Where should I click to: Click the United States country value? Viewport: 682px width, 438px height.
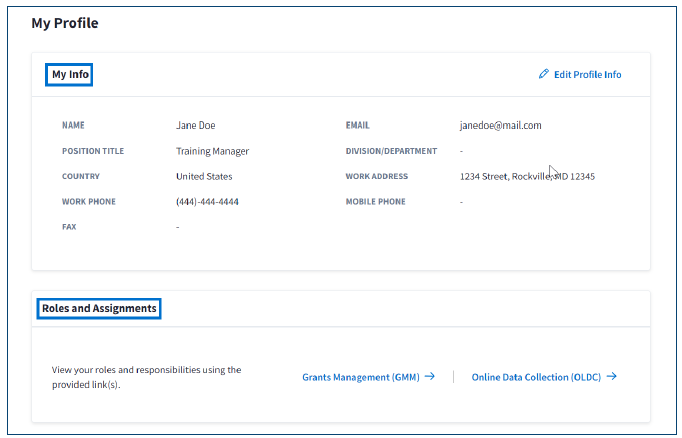point(204,176)
